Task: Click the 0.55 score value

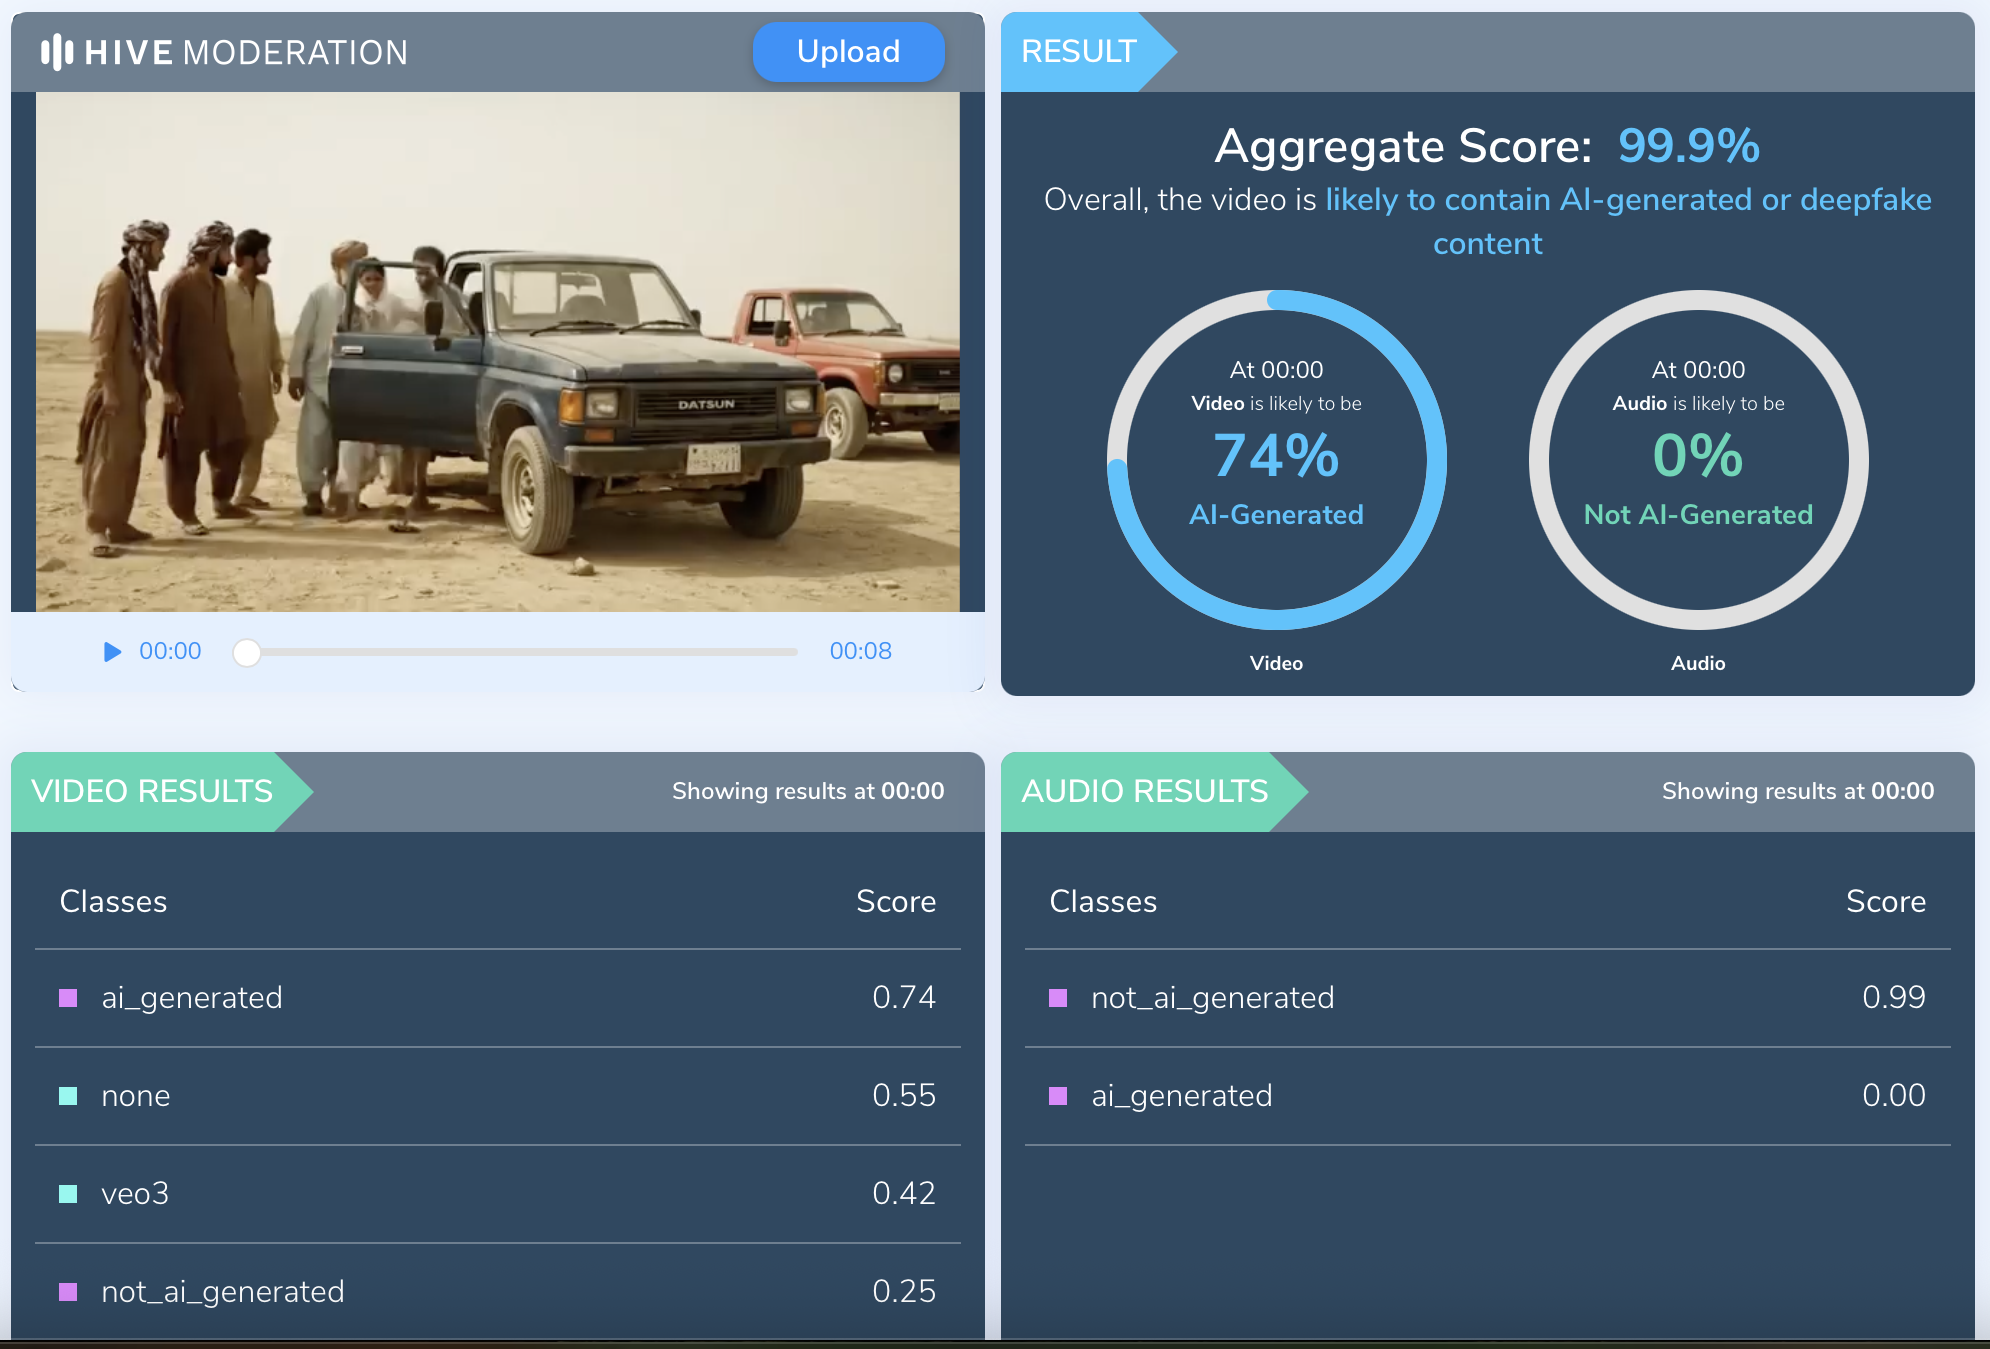Action: (904, 1095)
